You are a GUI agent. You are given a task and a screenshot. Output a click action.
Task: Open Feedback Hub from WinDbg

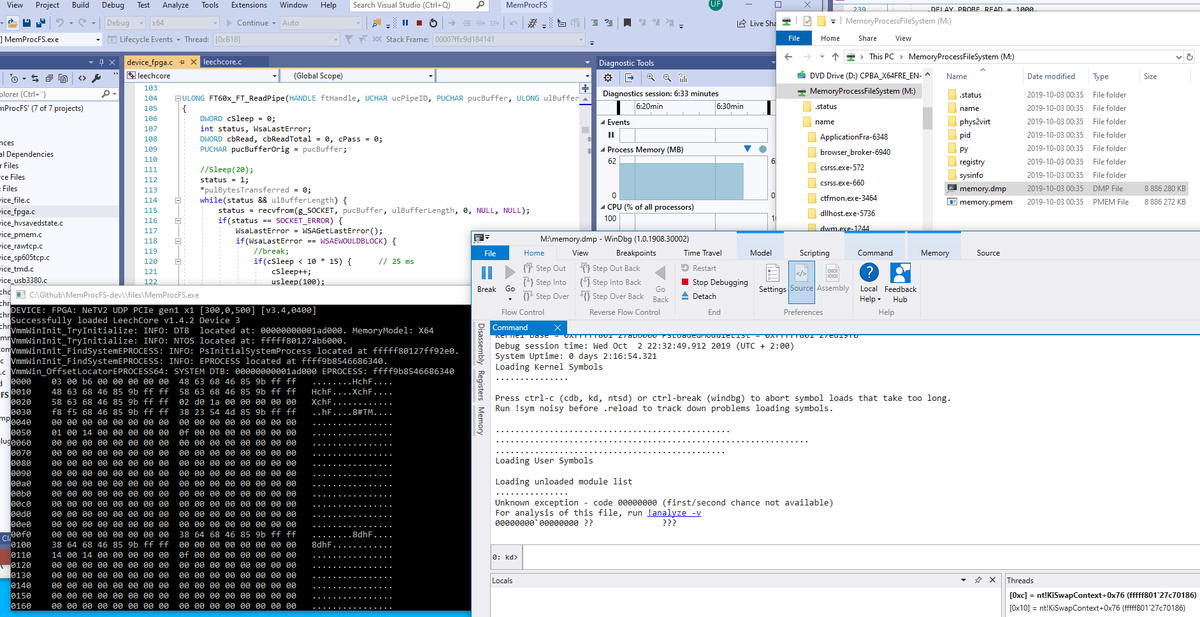tap(900, 284)
